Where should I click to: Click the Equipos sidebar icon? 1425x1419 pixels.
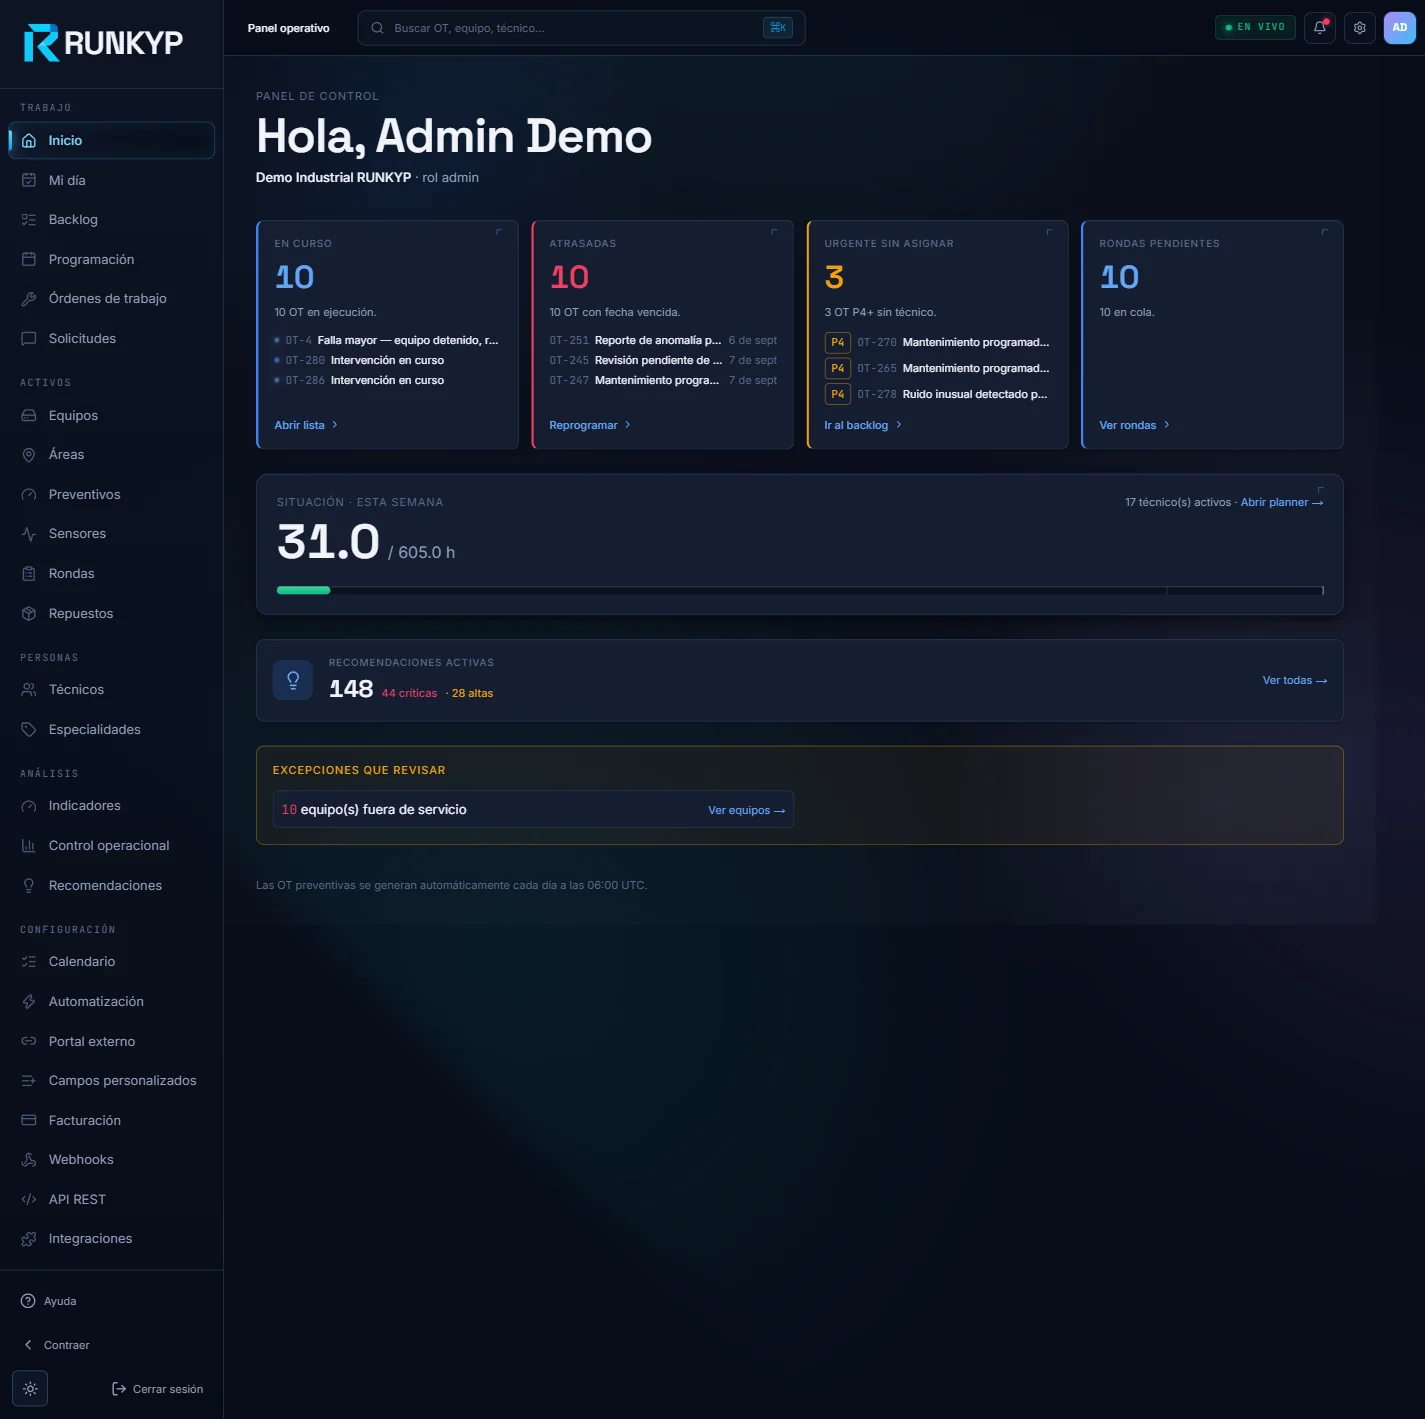pos(29,416)
